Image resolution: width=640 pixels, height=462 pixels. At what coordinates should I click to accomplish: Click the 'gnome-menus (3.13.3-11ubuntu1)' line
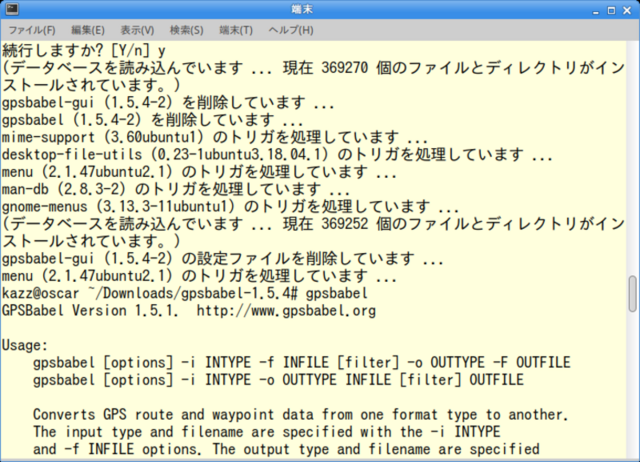point(231,207)
